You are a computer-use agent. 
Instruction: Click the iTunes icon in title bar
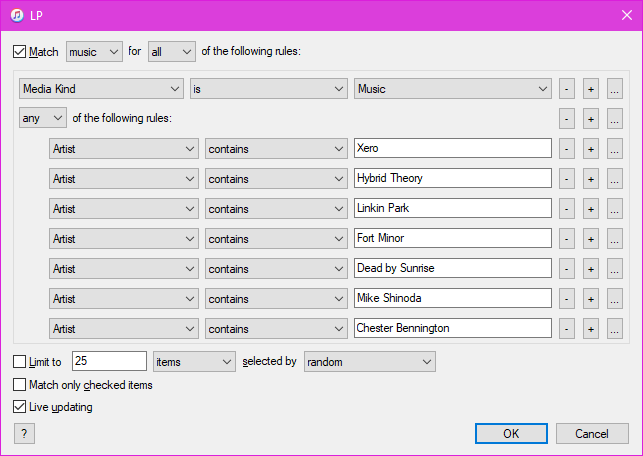click(x=17, y=16)
